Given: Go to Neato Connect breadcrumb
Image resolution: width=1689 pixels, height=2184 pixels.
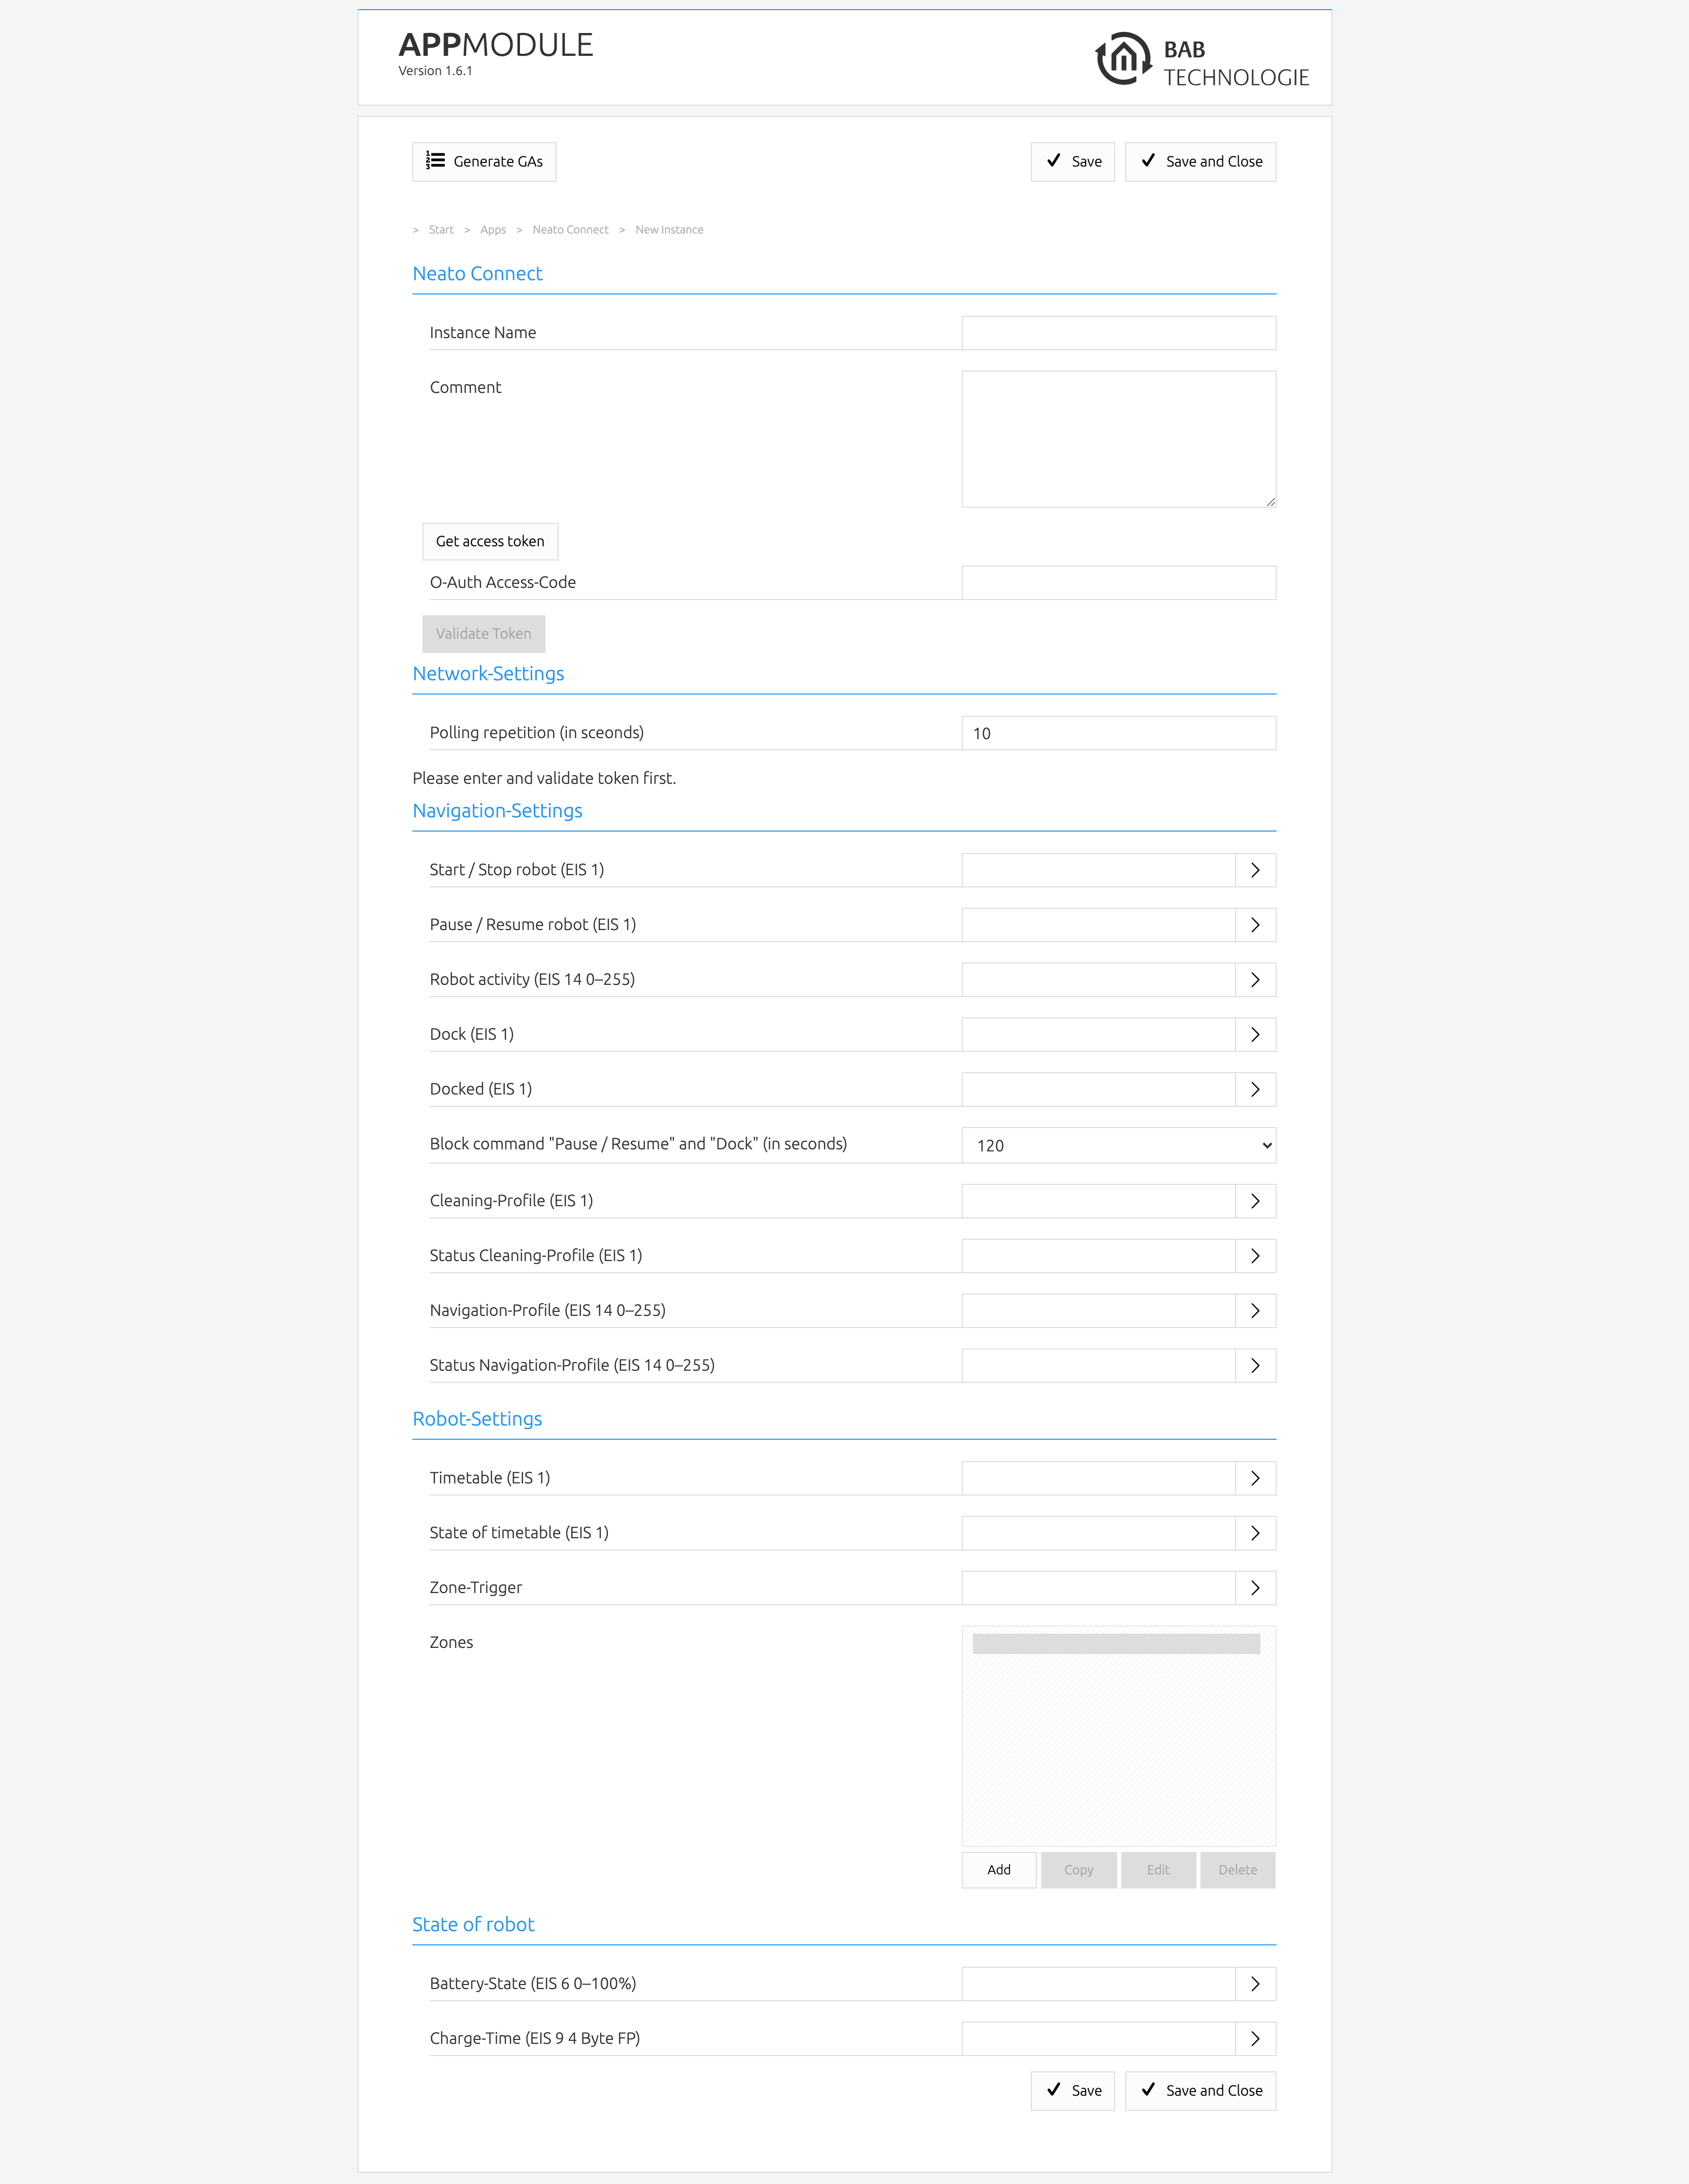Looking at the screenshot, I should point(570,230).
